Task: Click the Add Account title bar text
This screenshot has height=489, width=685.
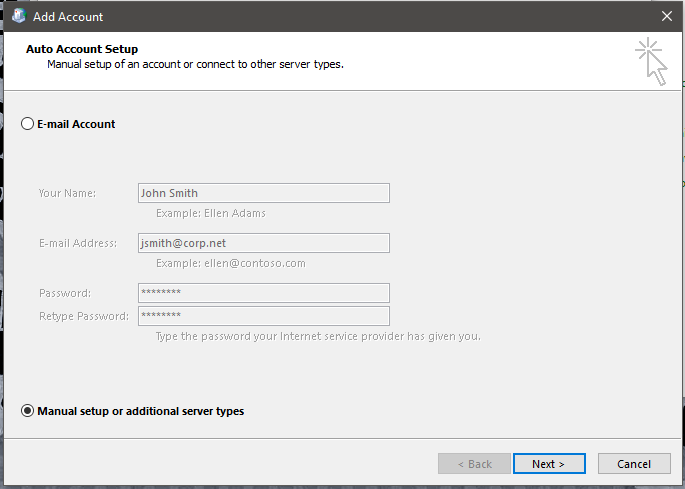Action: pyautogui.click(x=68, y=17)
